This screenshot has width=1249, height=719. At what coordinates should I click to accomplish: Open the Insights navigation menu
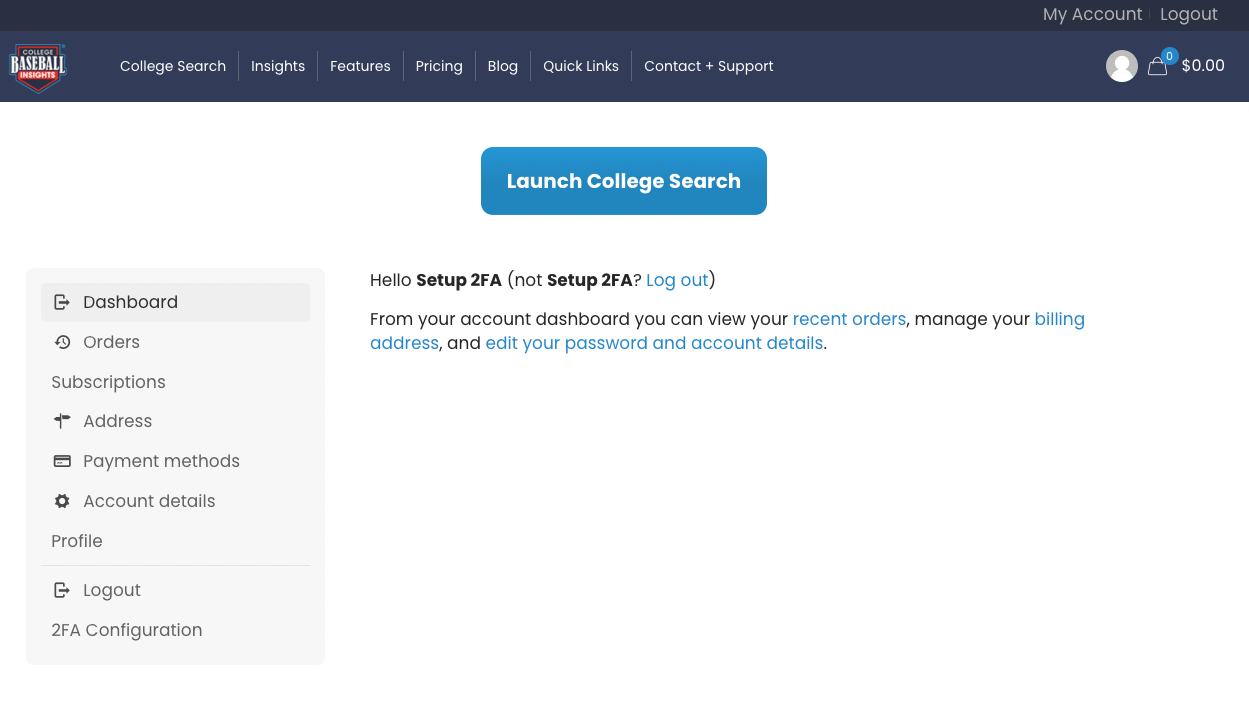[278, 66]
